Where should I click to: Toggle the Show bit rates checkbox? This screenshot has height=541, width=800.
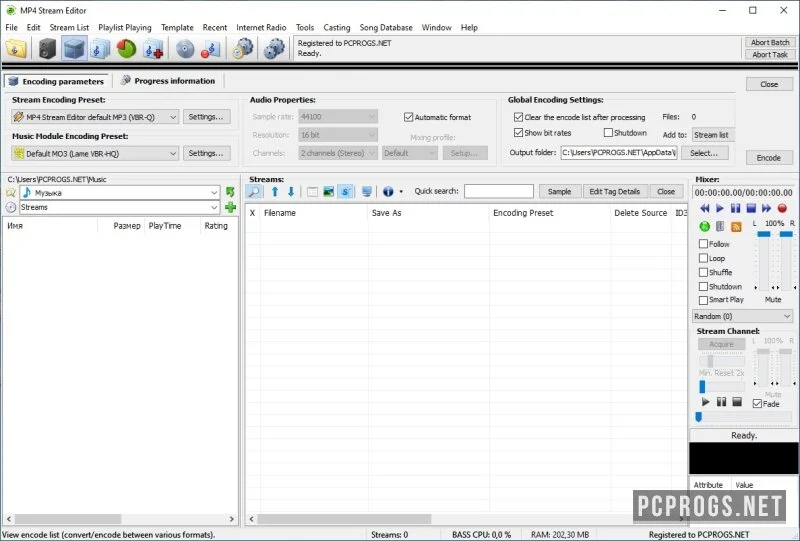(x=518, y=133)
